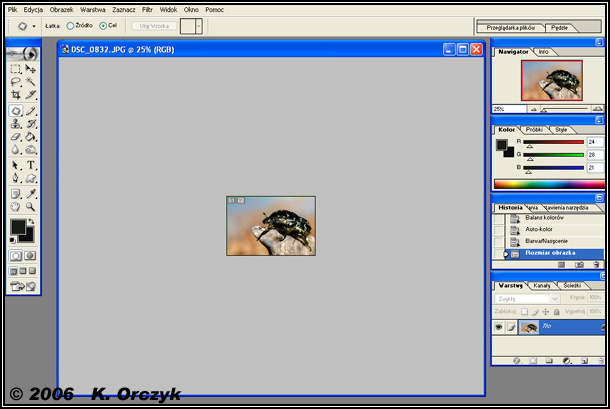Click the color spectrum ramp bar

point(549,184)
